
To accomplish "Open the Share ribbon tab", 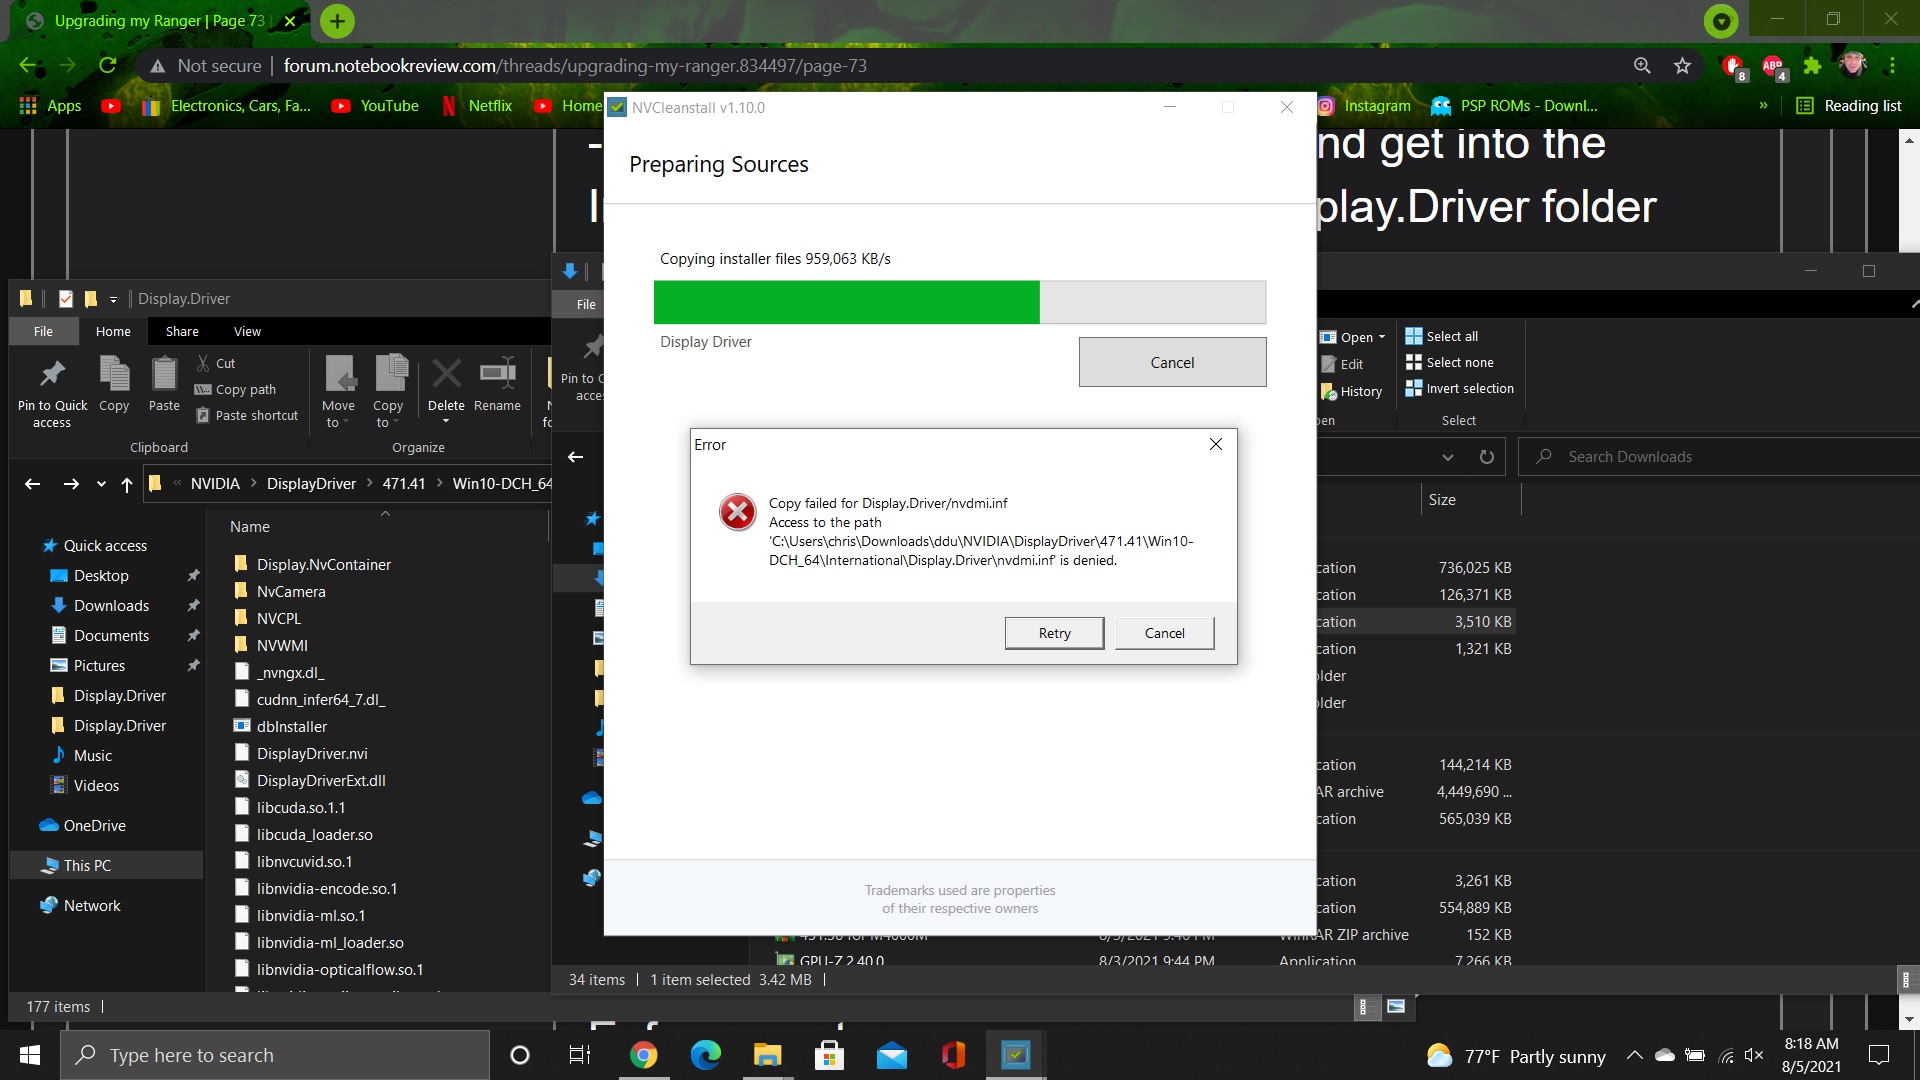I will click(182, 331).
